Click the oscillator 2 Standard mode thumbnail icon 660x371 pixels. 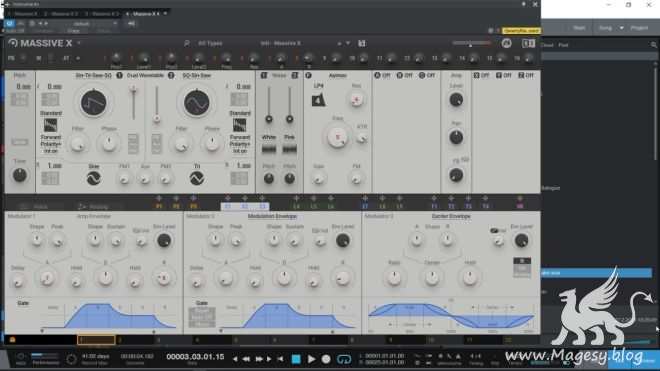click(x=240, y=125)
